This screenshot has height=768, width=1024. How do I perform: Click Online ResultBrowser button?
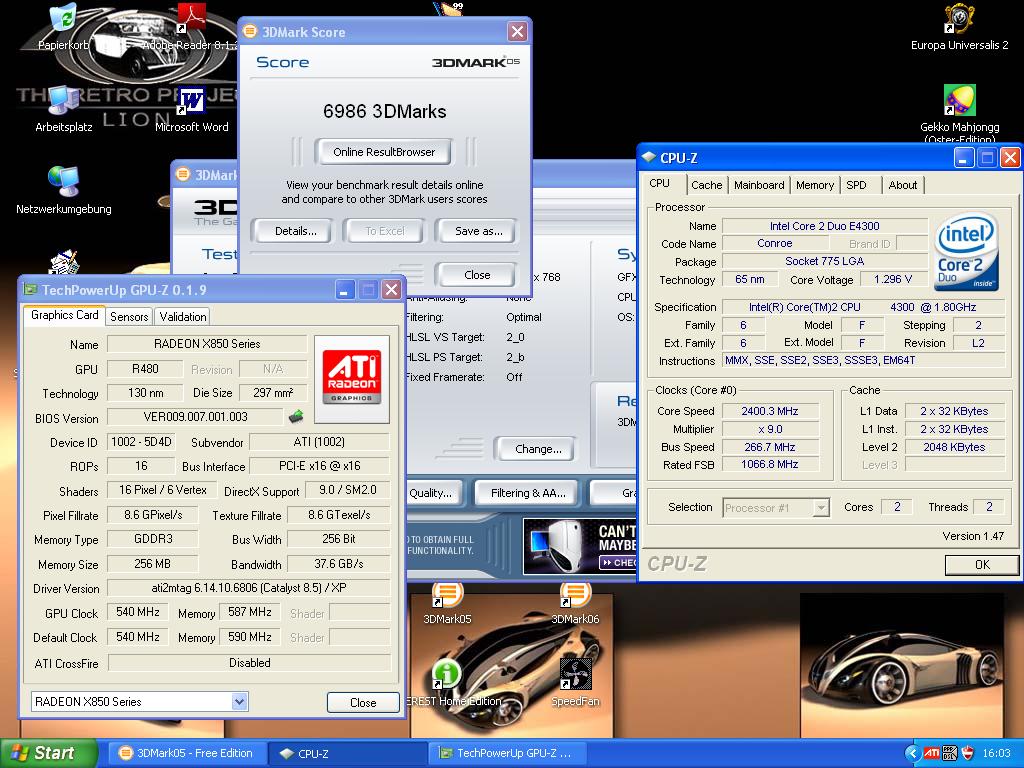pyautogui.click(x=384, y=152)
